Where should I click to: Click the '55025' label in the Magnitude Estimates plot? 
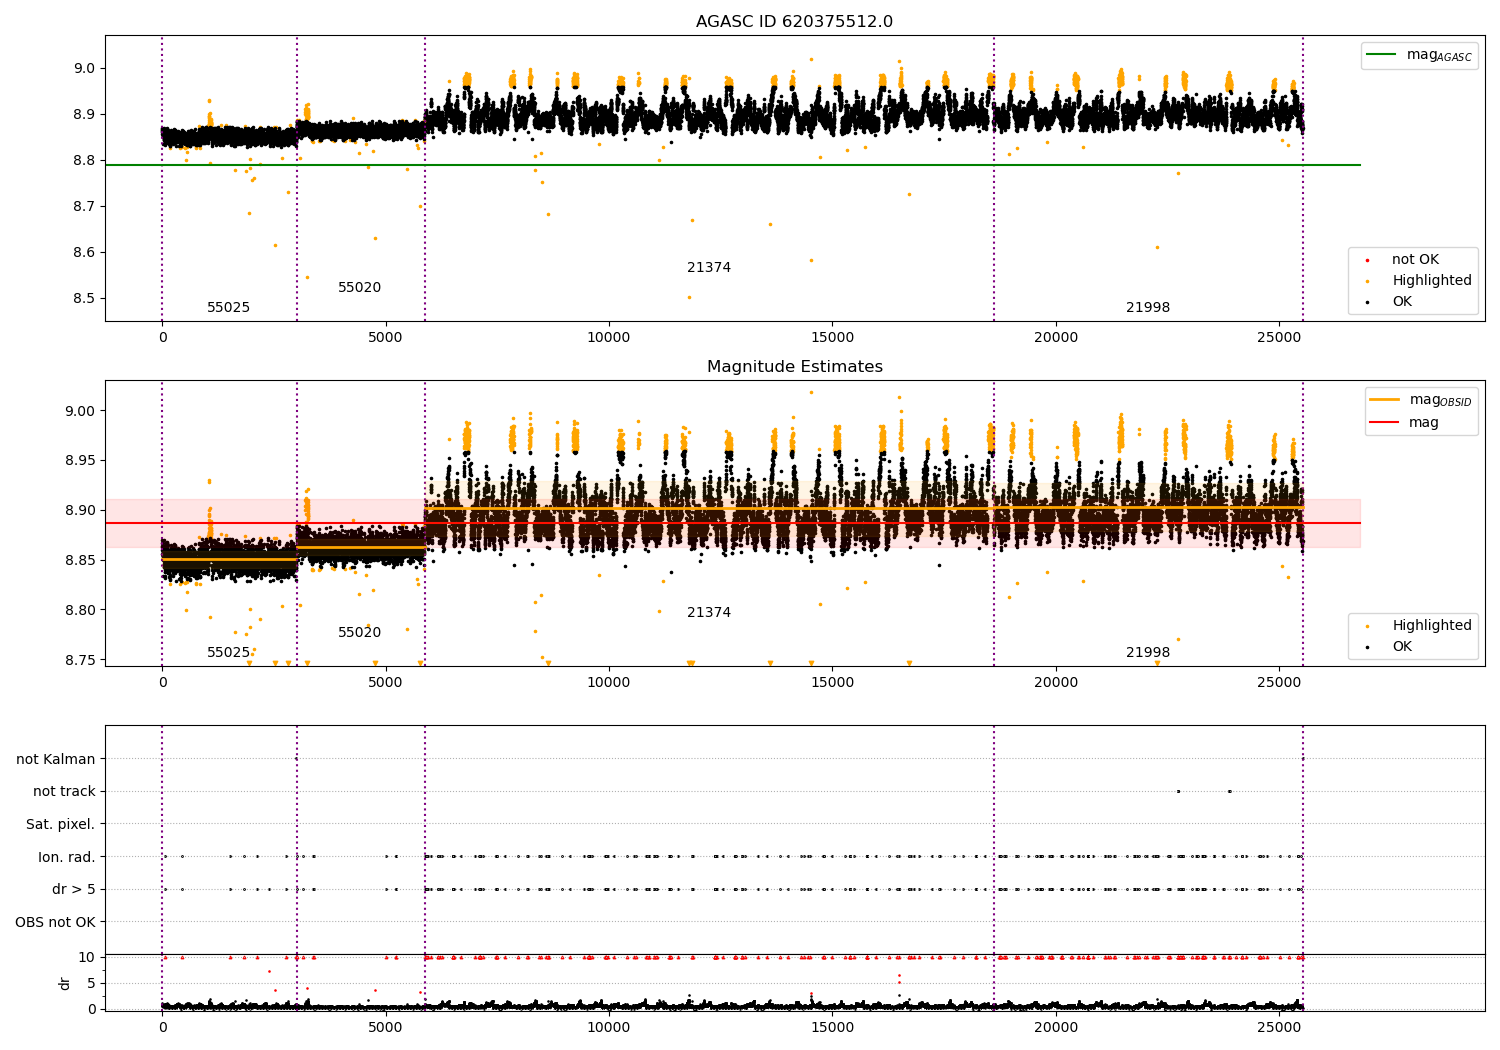tap(228, 653)
